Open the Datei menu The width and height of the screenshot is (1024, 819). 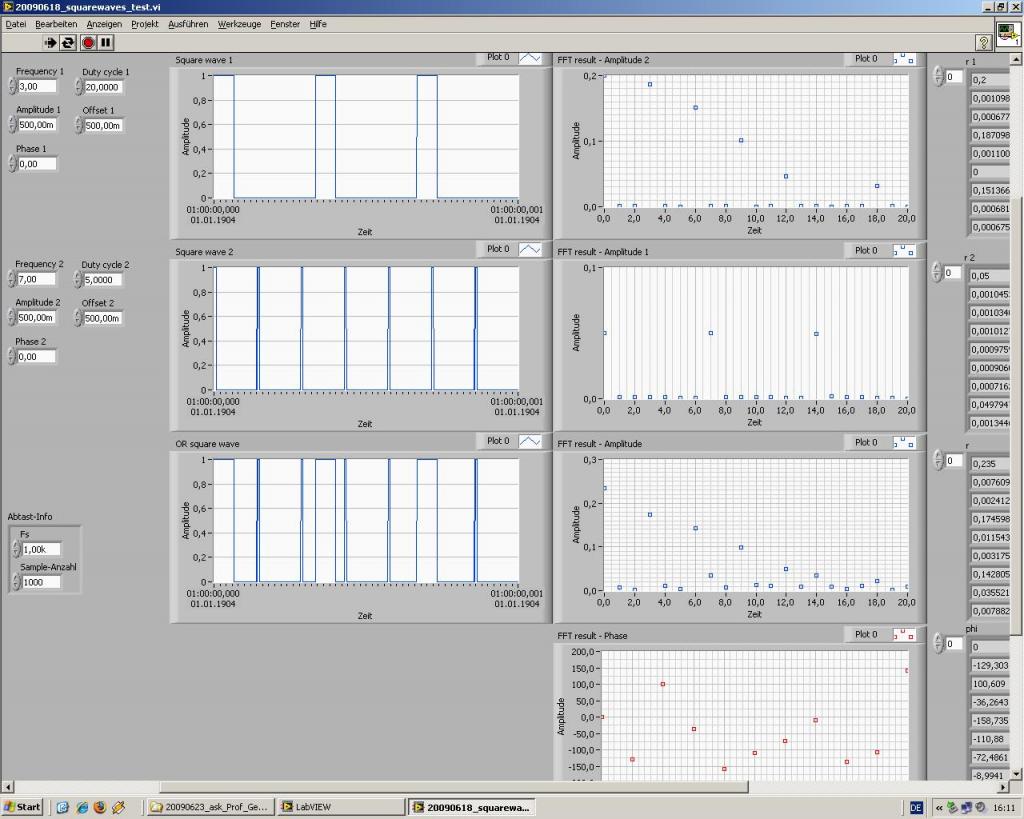16,24
